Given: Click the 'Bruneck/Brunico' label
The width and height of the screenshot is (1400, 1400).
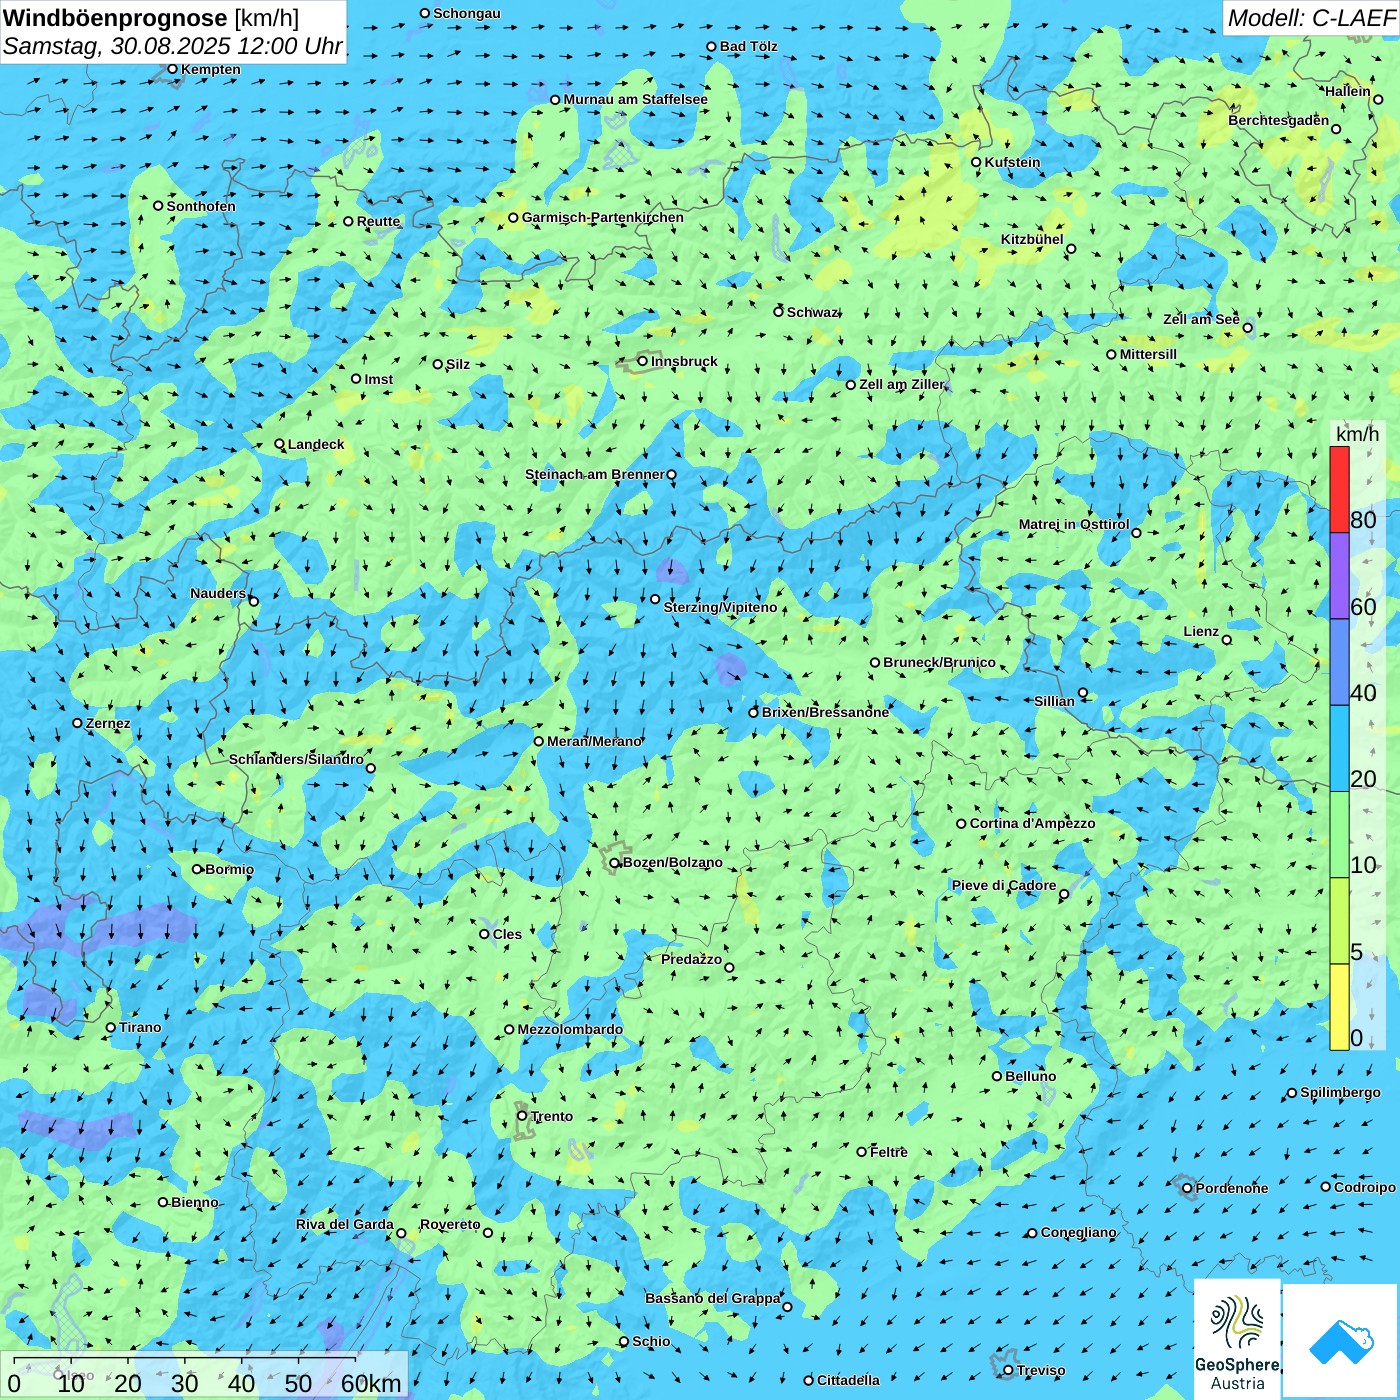Looking at the screenshot, I should [939, 662].
